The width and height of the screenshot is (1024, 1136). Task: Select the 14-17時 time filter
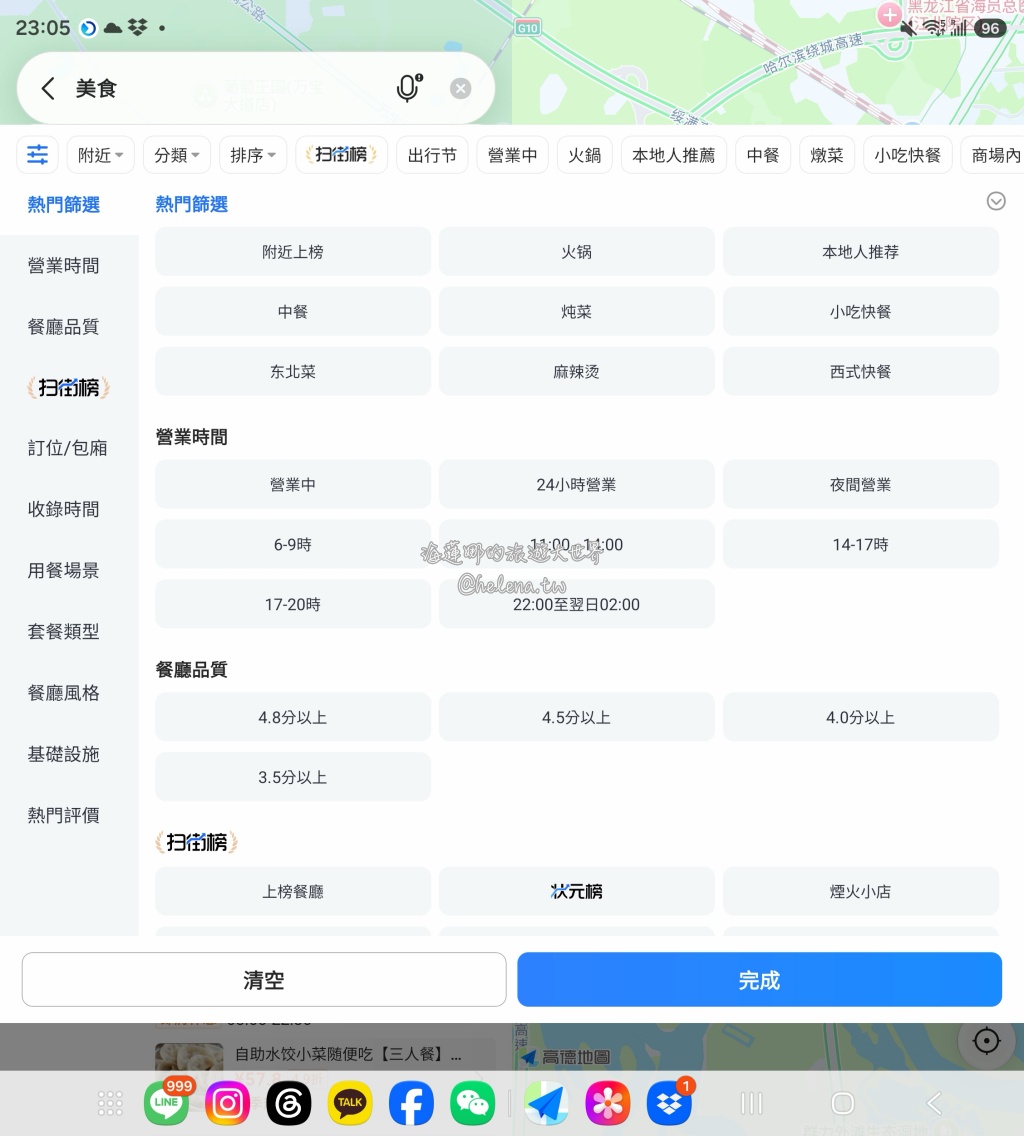click(x=860, y=543)
